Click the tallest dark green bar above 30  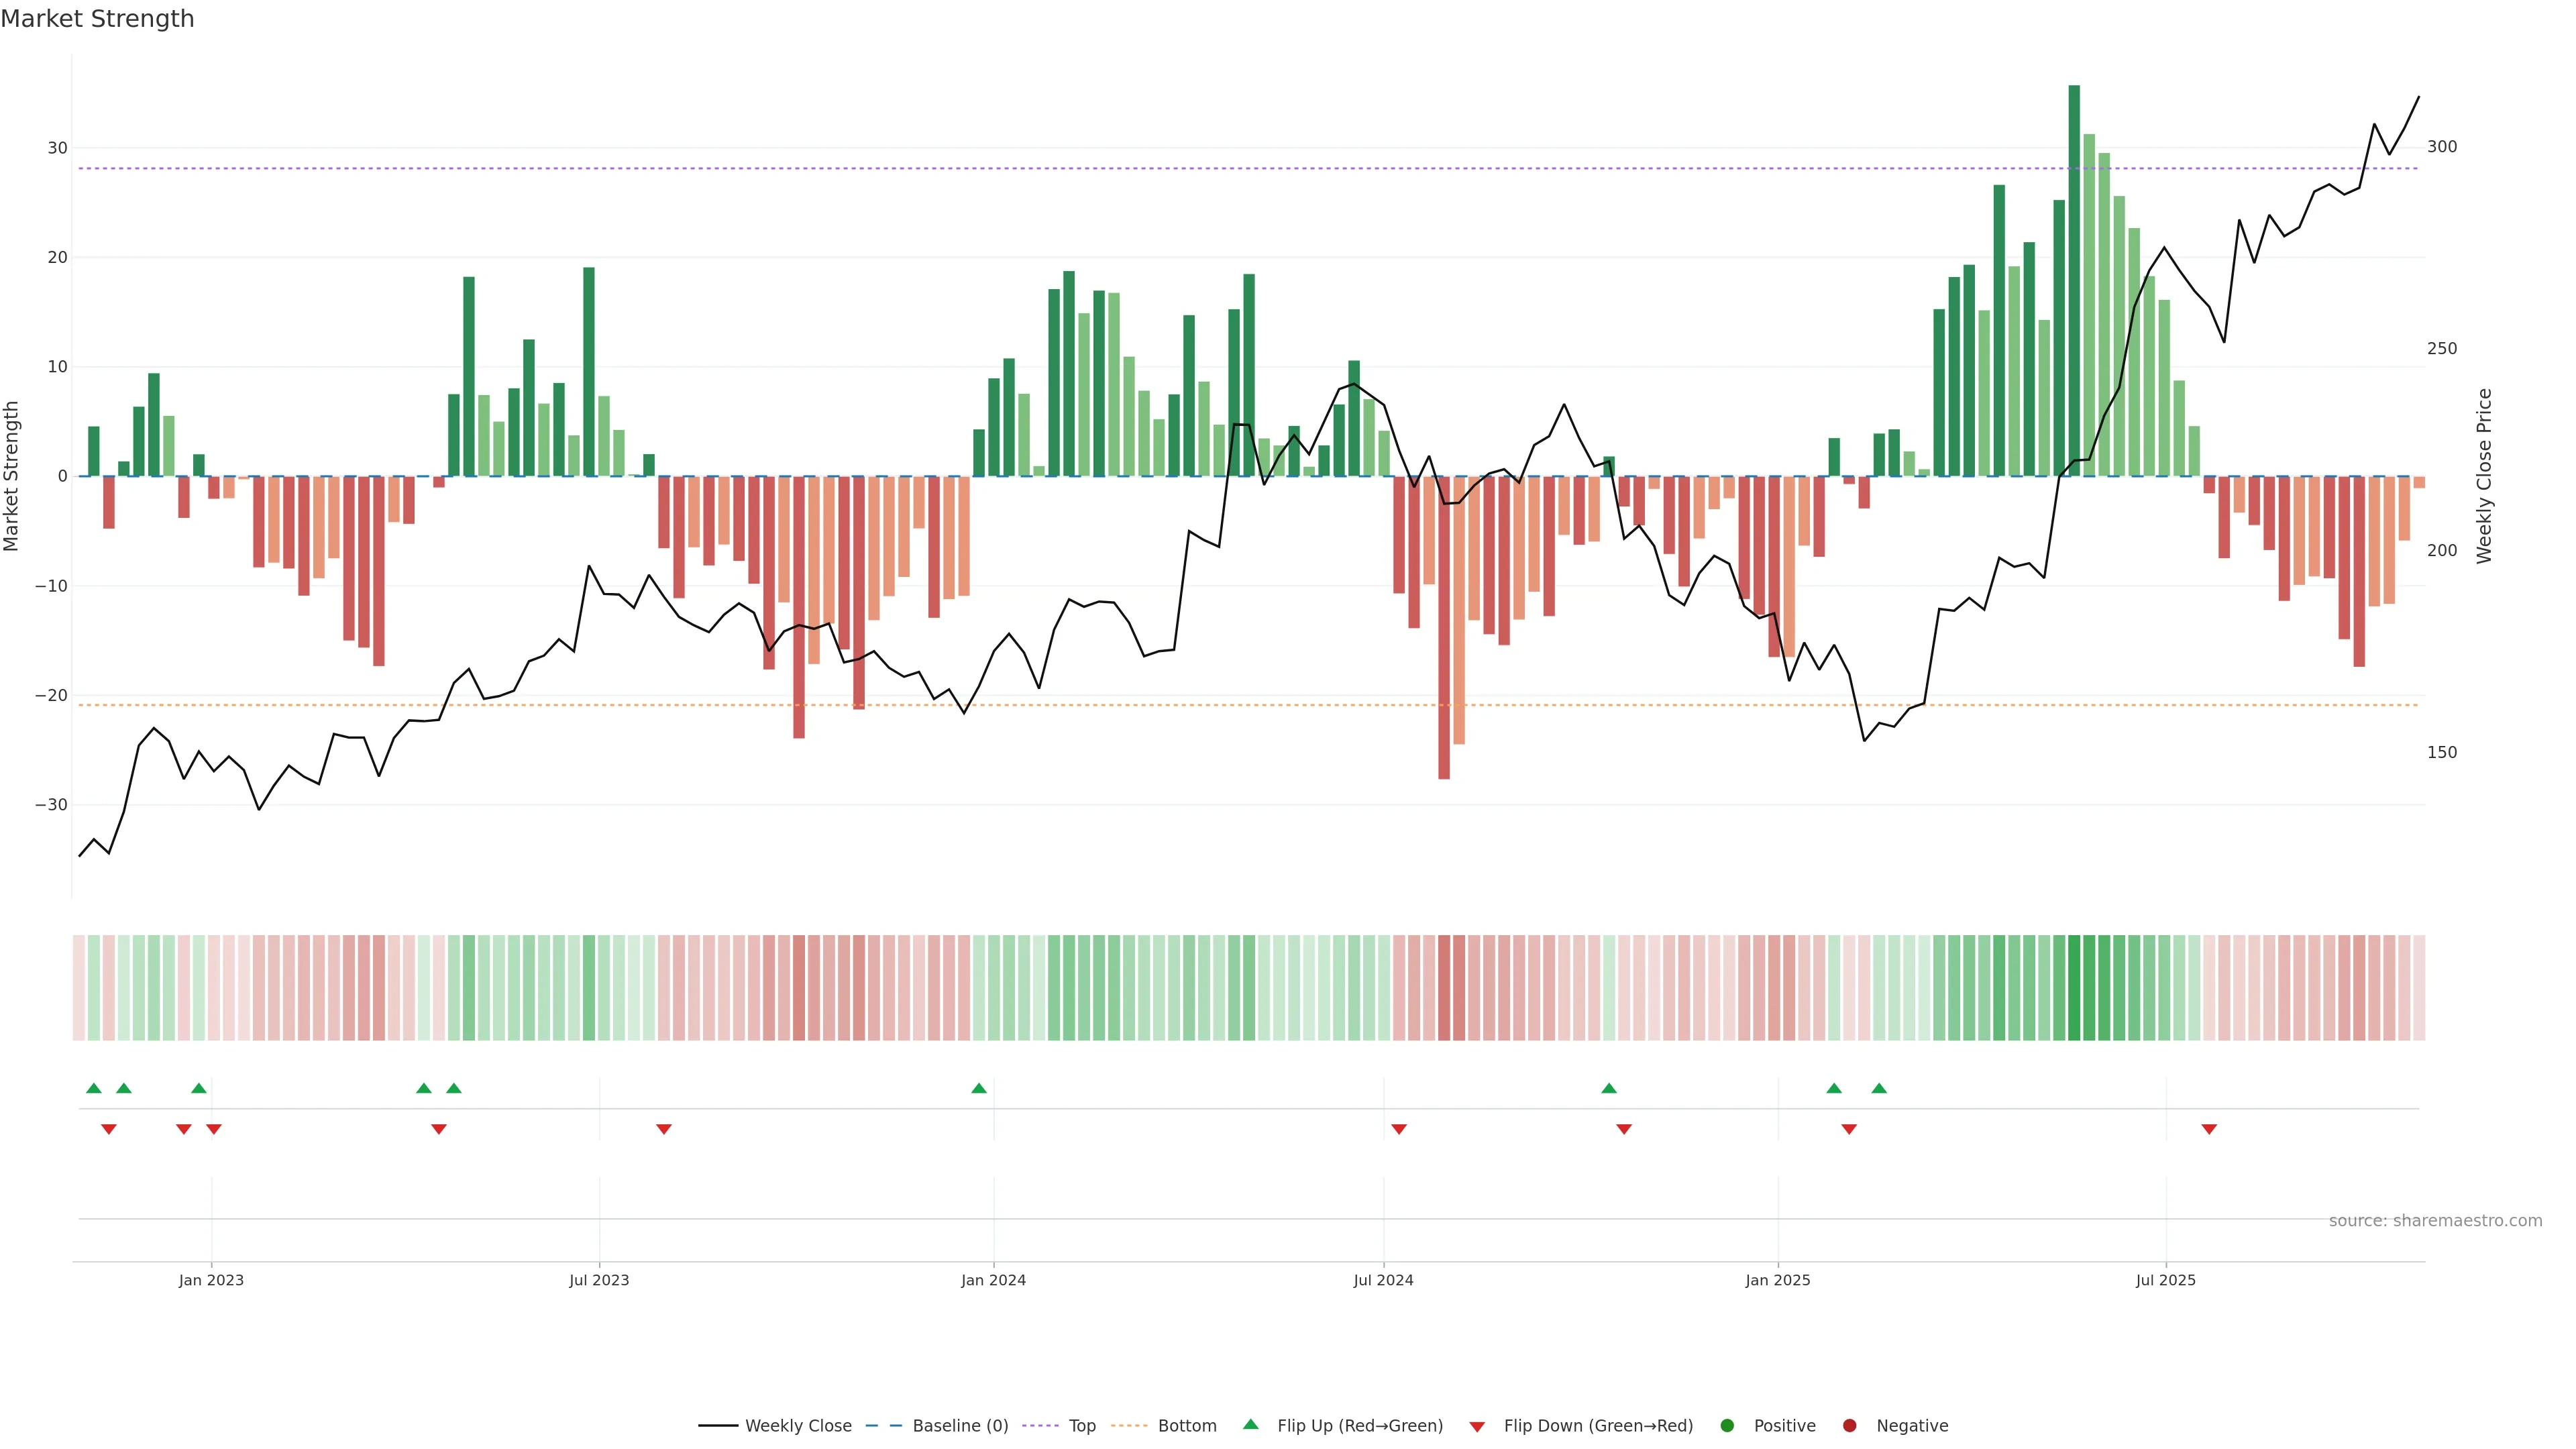pos(2074,280)
